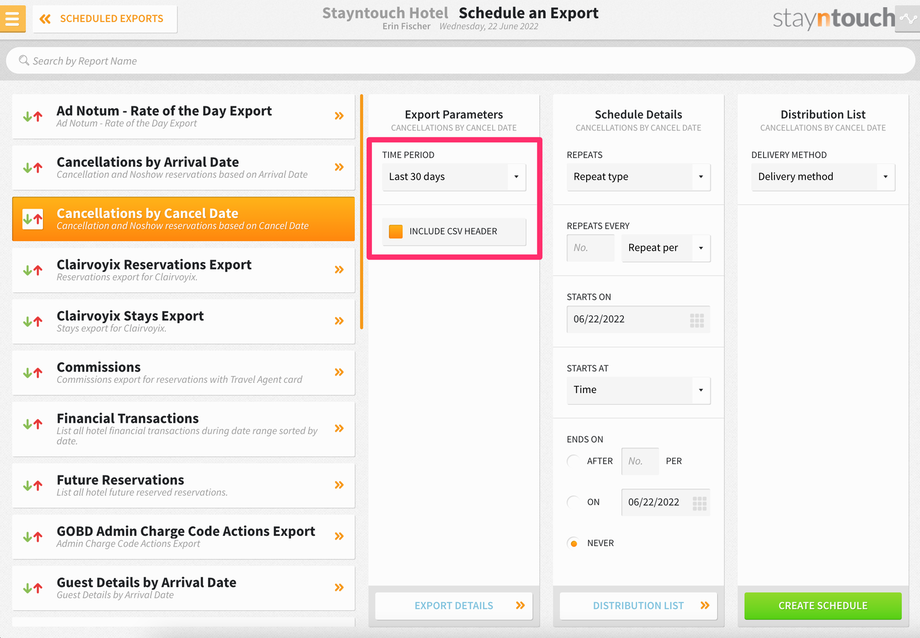This screenshot has width=920, height=638.
Task: Click arrows icon for Clairvoyix Stays Export
Action: [x=32, y=321]
